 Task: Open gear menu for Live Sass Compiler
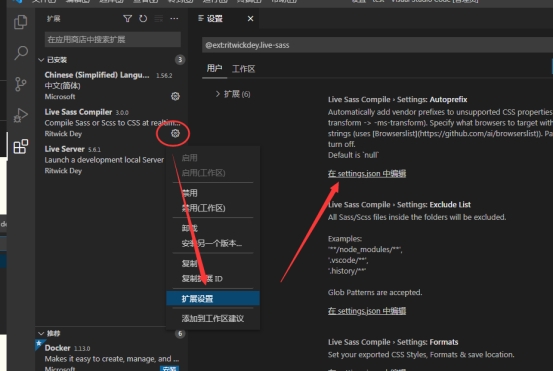175,133
